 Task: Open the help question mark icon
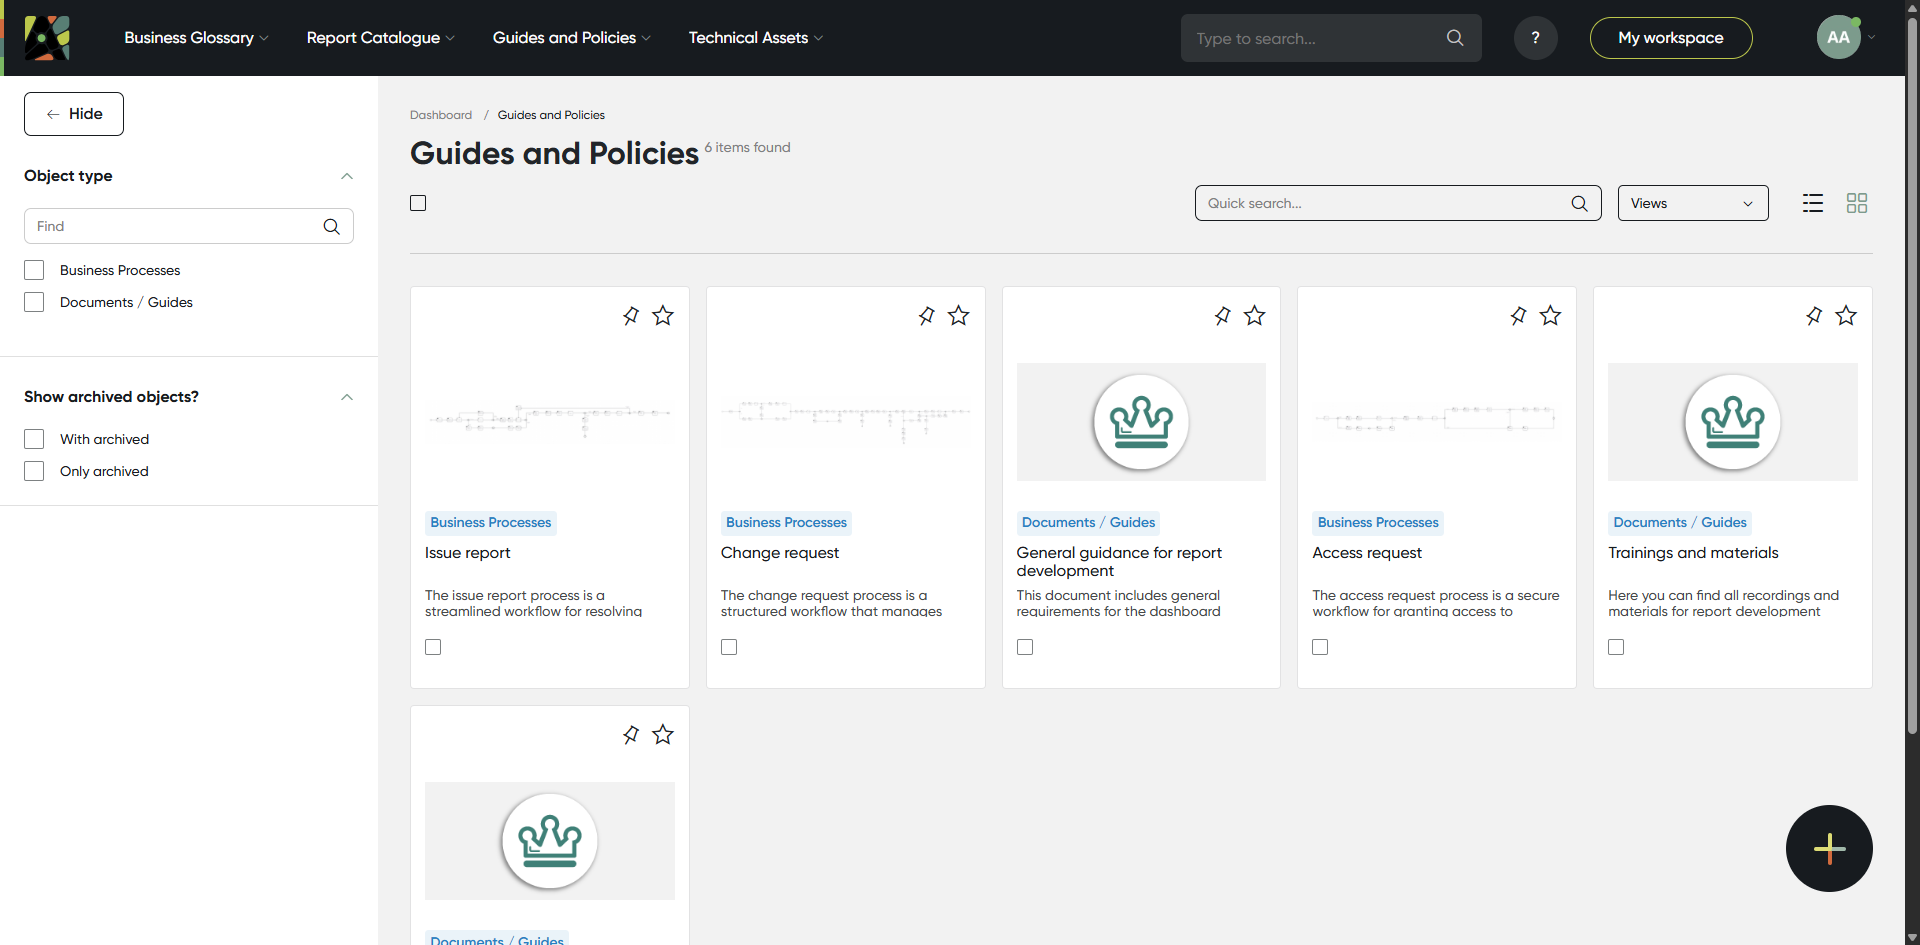(1535, 38)
